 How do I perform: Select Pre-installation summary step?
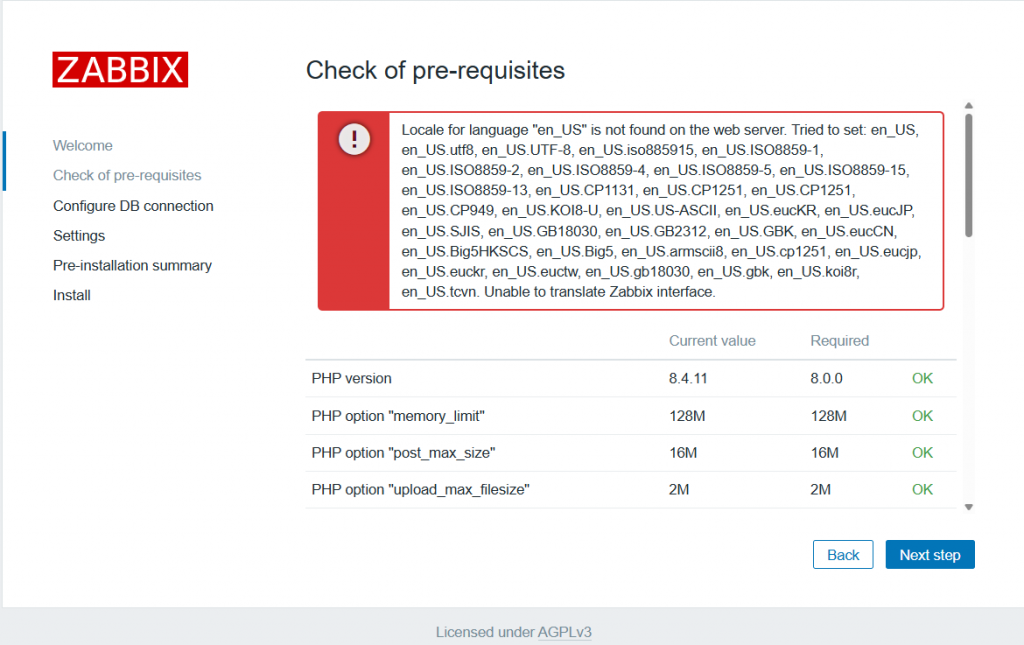click(132, 266)
